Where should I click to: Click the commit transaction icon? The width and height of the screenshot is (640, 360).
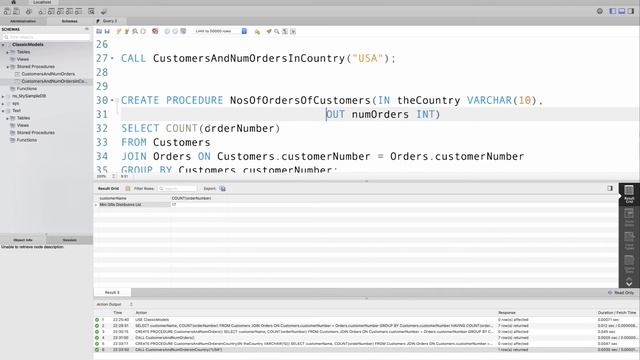click(x=167, y=31)
